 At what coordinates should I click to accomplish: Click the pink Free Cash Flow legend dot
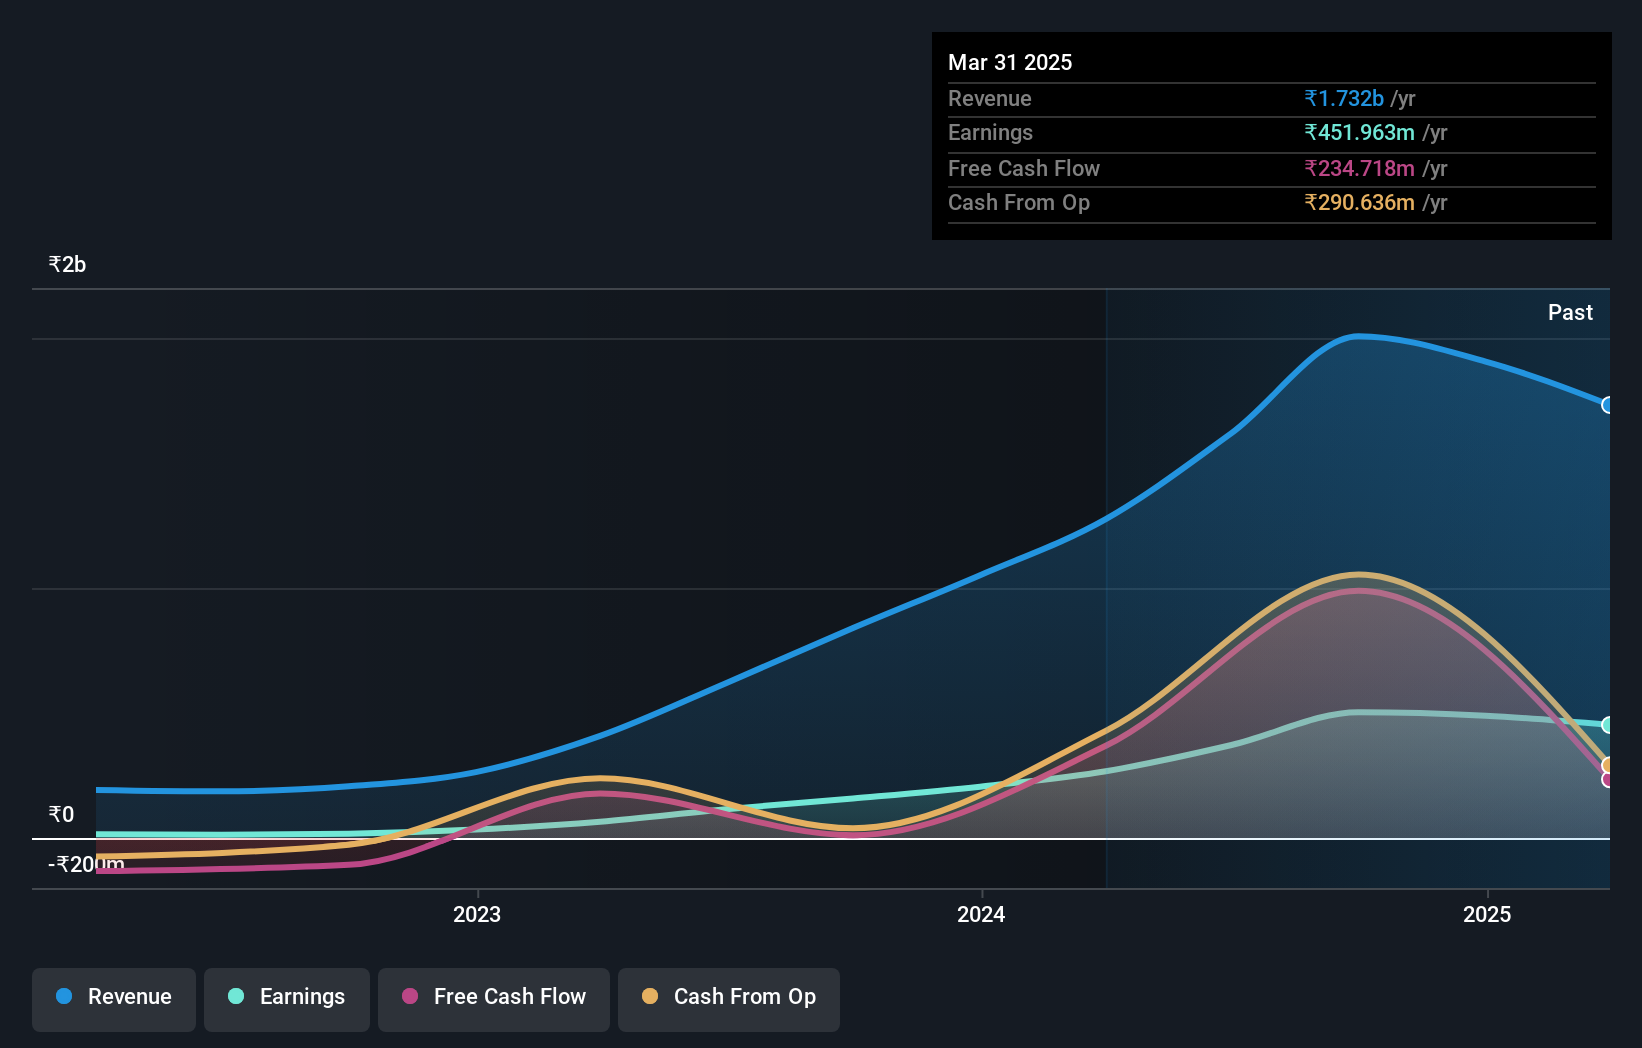coord(410,996)
